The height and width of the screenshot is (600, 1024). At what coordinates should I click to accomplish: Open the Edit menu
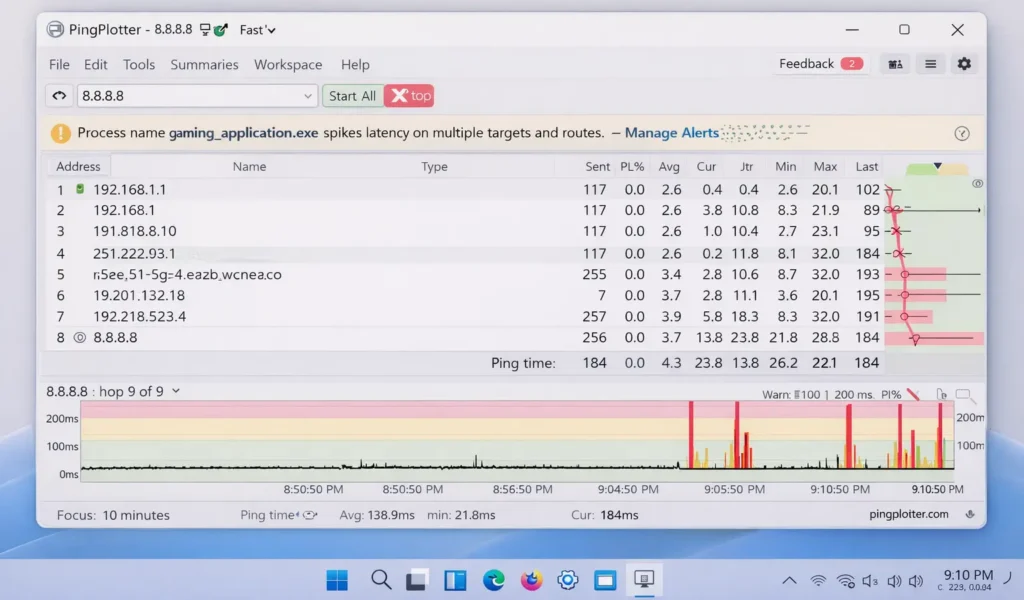point(95,65)
